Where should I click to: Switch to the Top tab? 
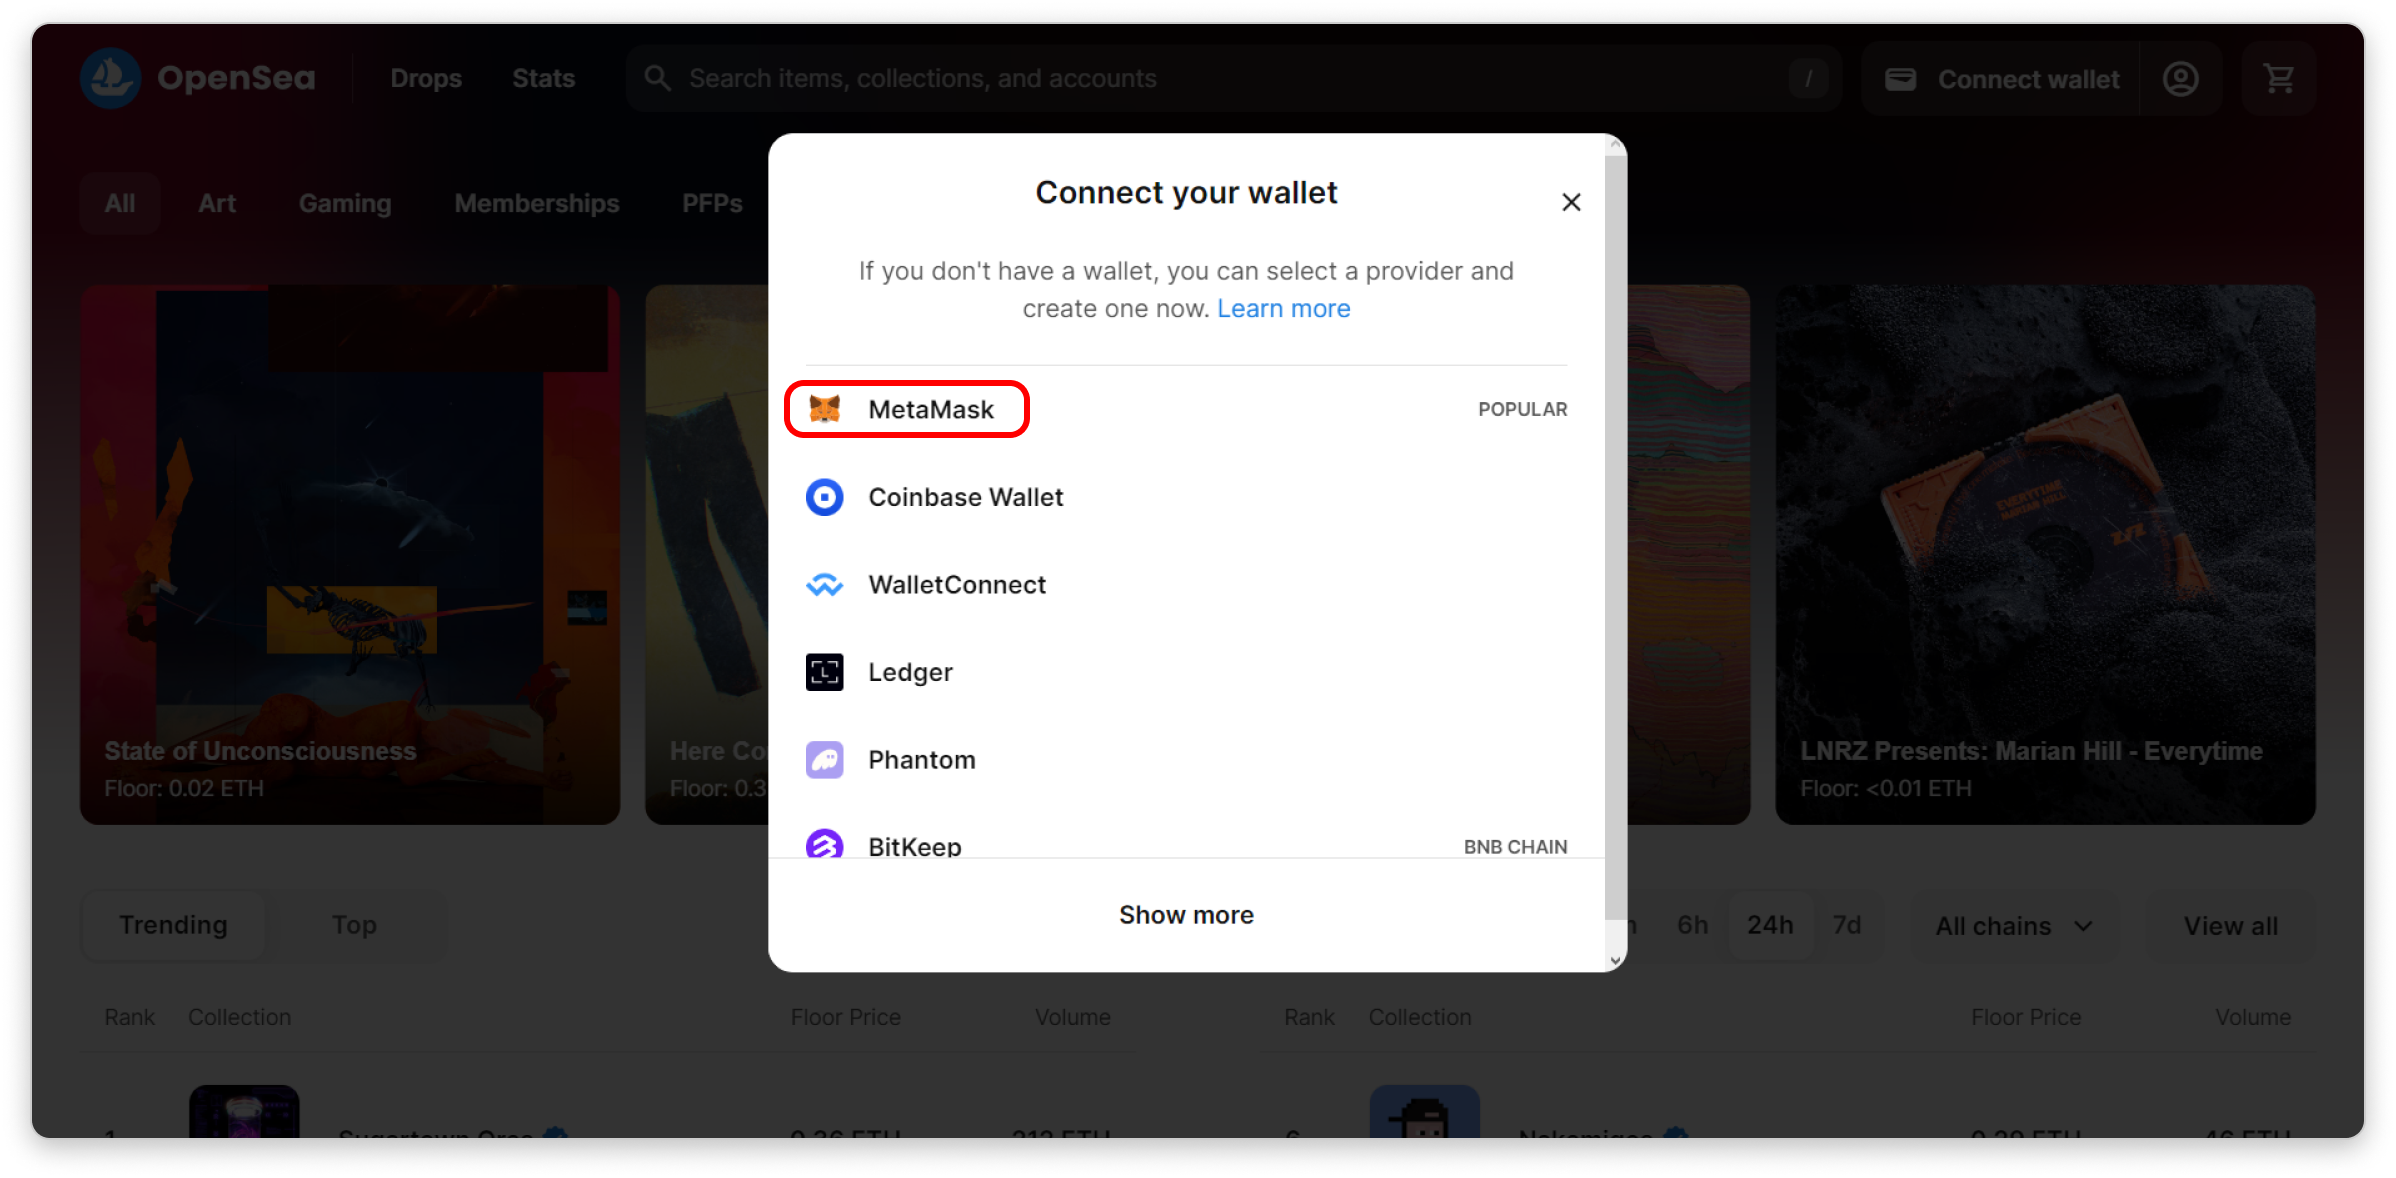click(354, 925)
